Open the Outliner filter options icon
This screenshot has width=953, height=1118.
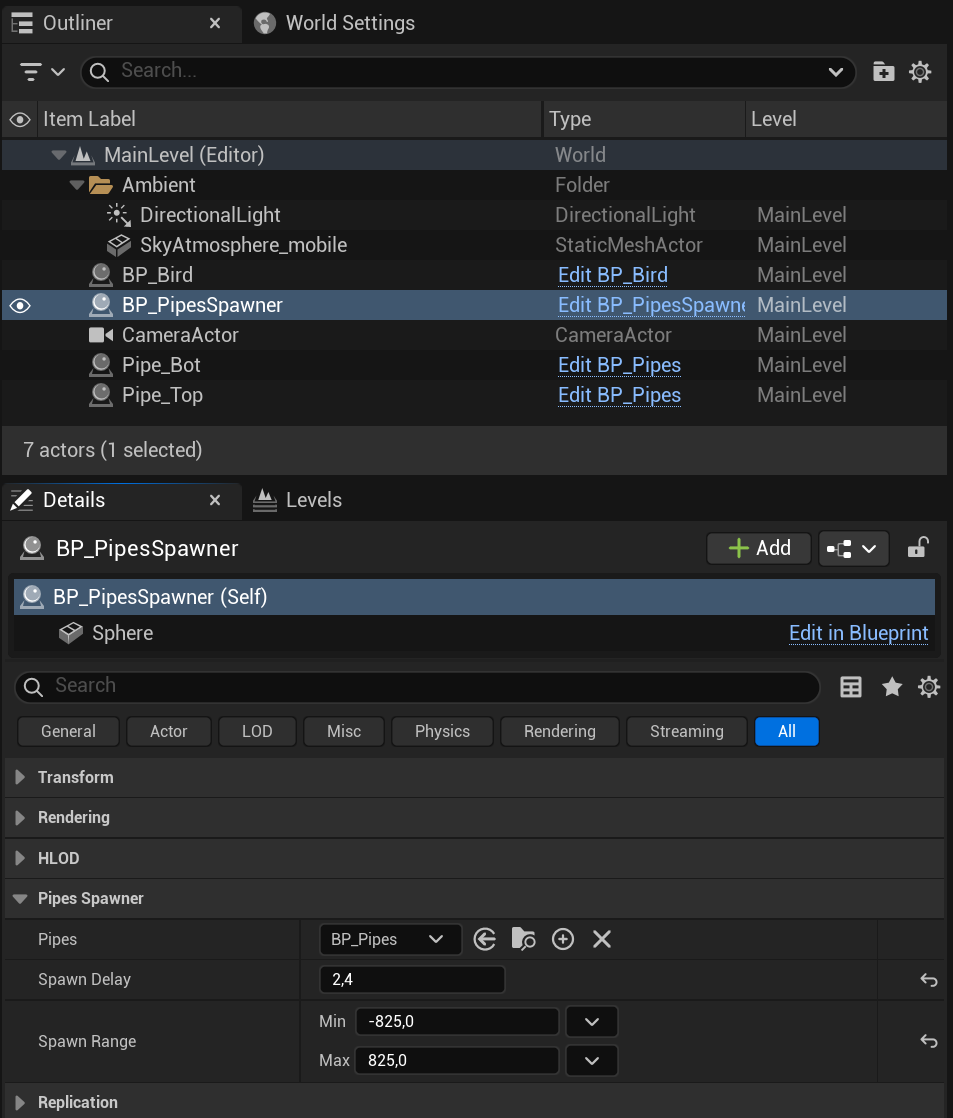[42, 71]
